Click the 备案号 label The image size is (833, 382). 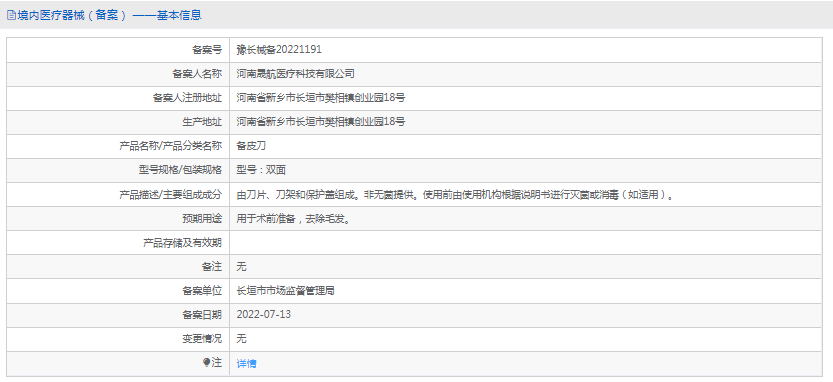[207, 50]
